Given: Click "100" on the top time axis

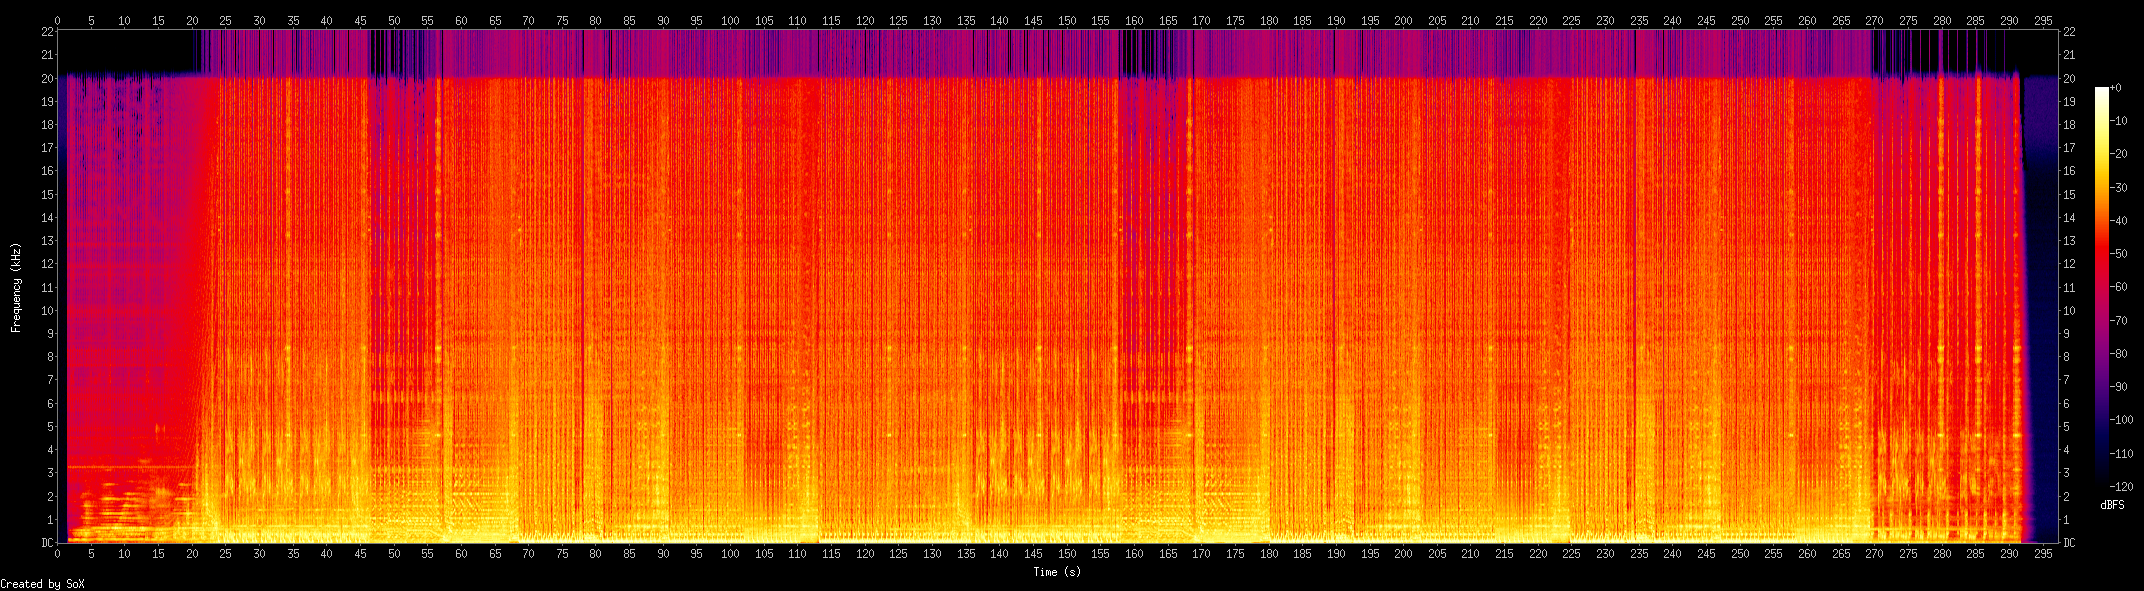Looking at the screenshot, I should [731, 20].
